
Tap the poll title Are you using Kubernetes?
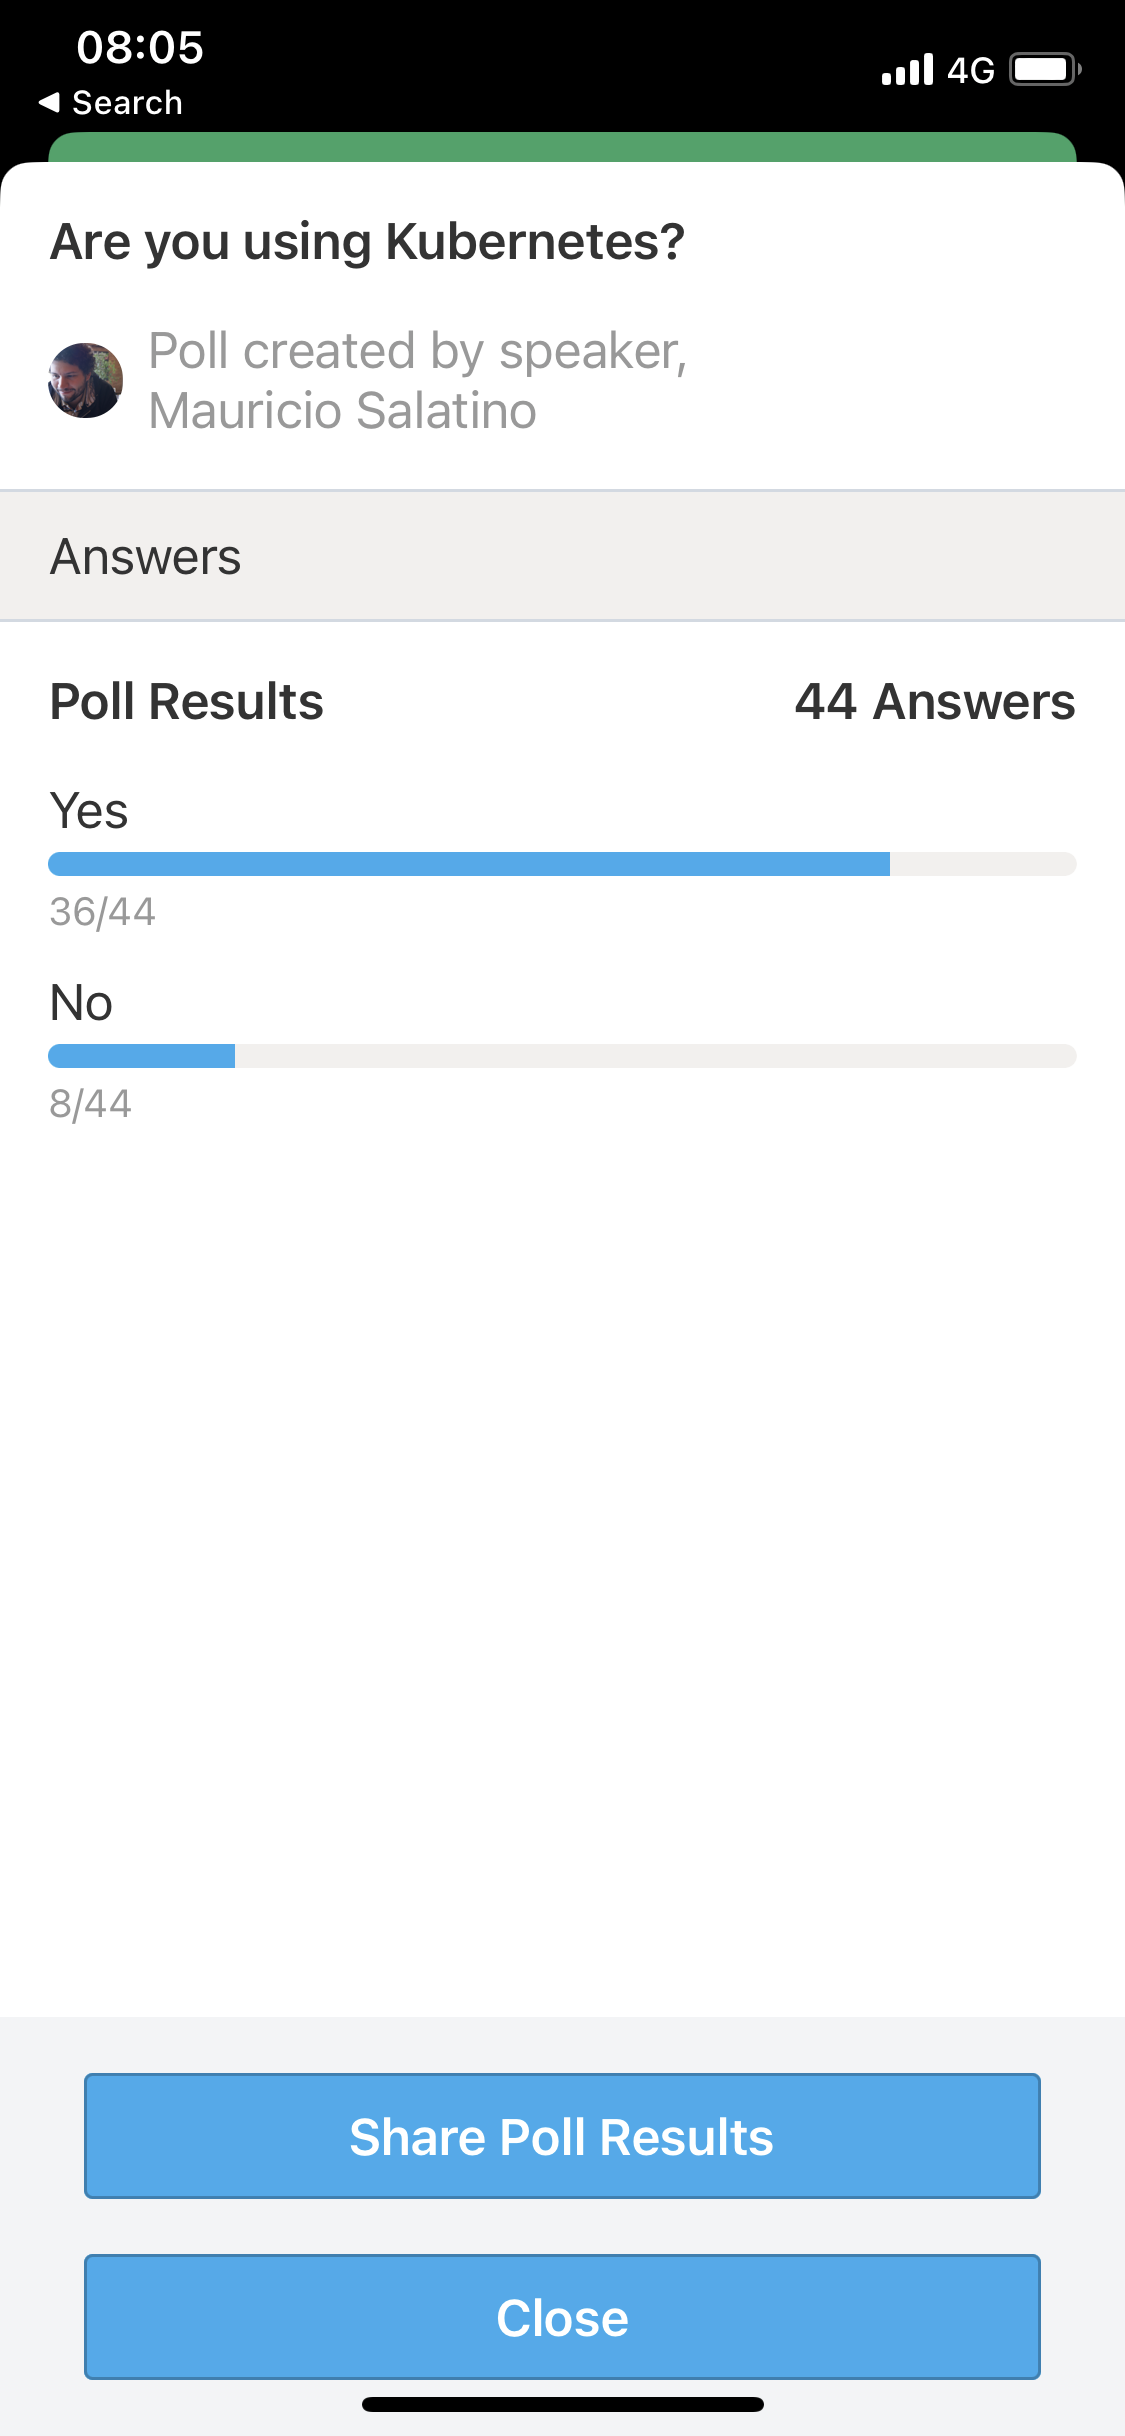point(368,242)
